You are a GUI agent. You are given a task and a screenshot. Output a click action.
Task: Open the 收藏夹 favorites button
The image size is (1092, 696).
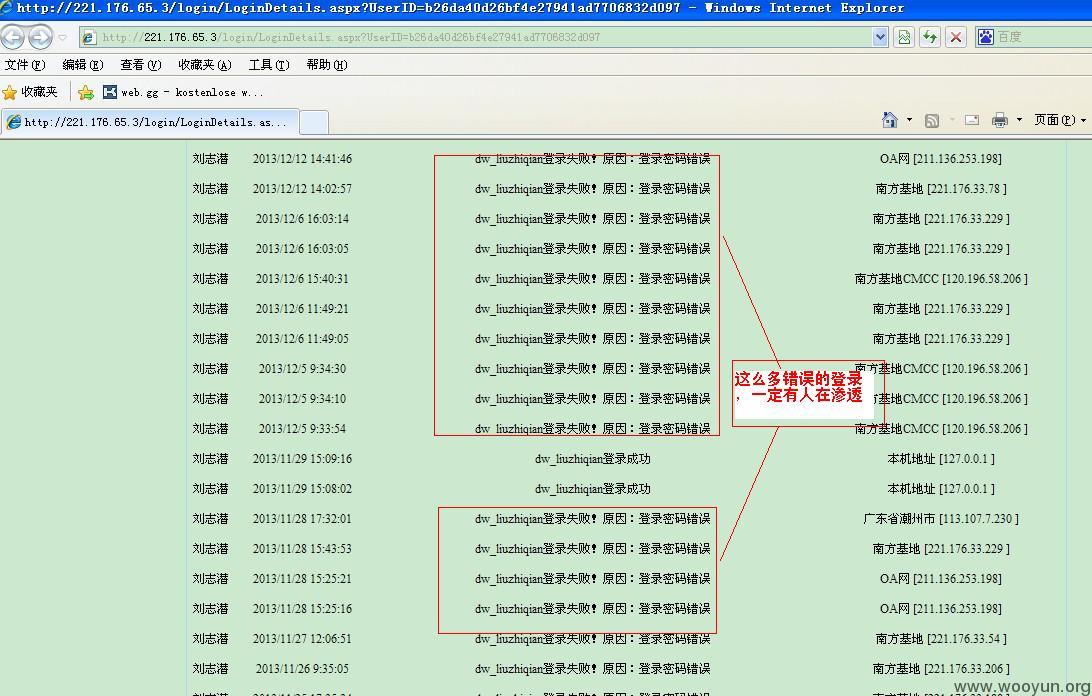tap(30, 92)
